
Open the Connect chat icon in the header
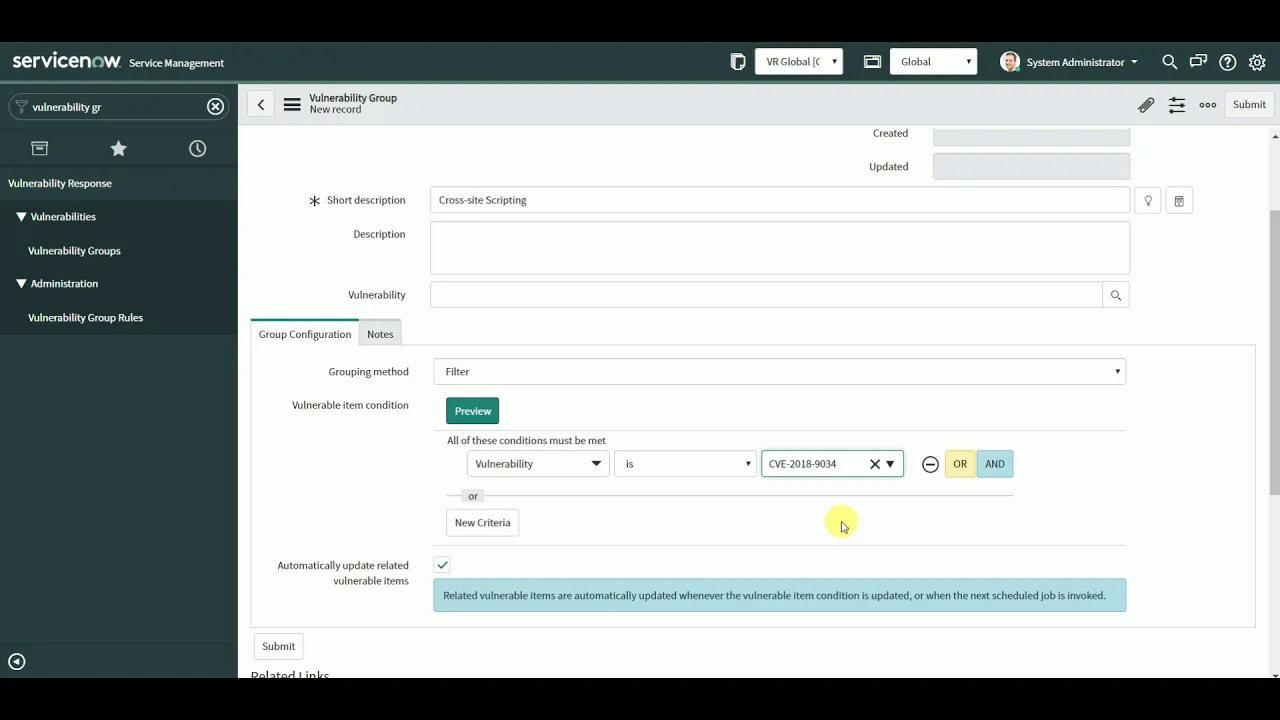(1197, 62)
